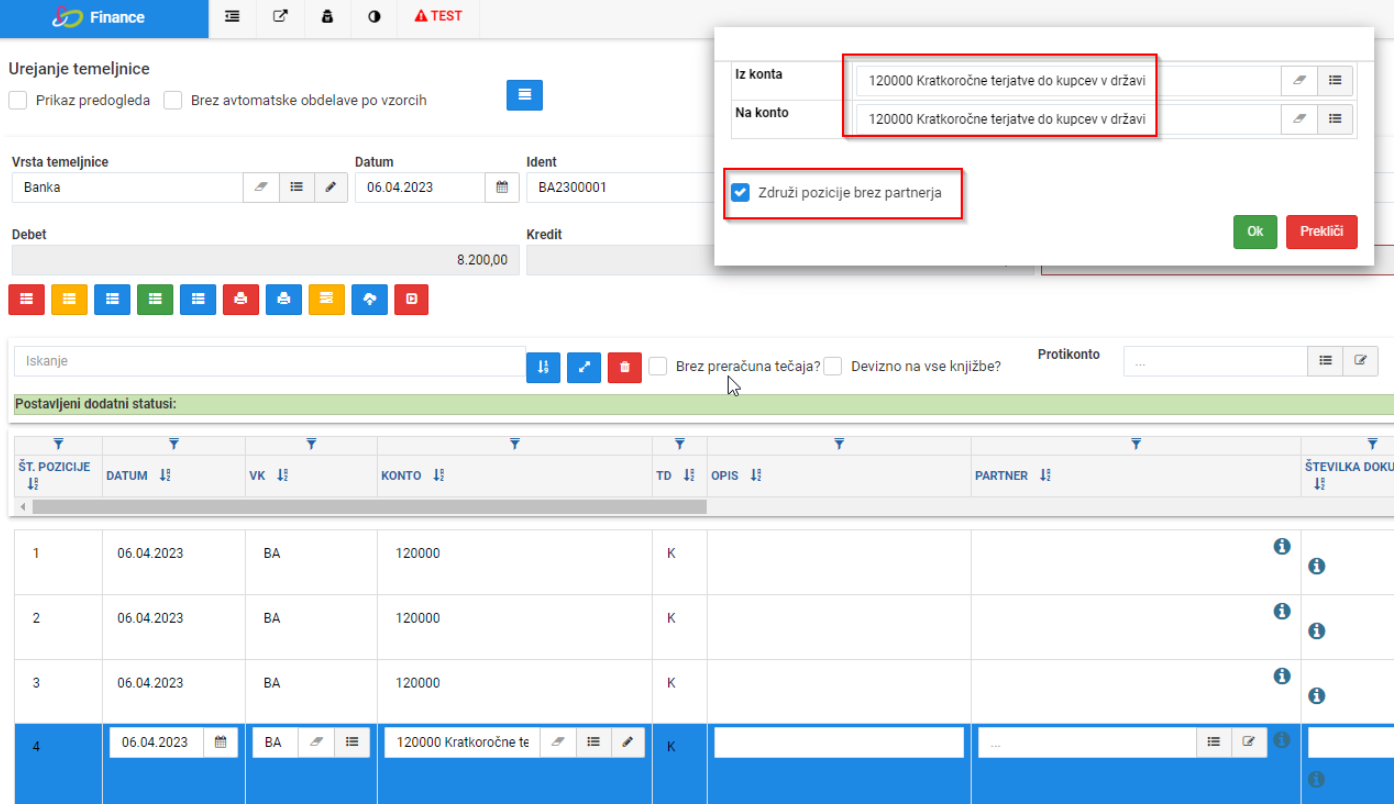Click the red play toolbar button
Screen dimensions: 1394x804
click(411, 299)
